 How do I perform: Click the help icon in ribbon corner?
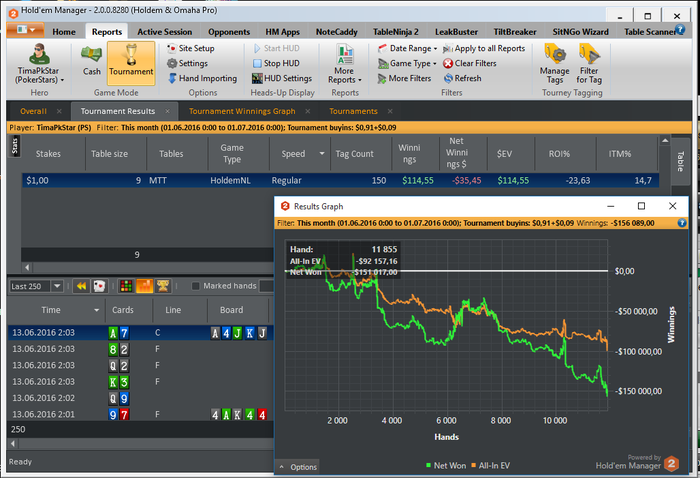[680, 30]
